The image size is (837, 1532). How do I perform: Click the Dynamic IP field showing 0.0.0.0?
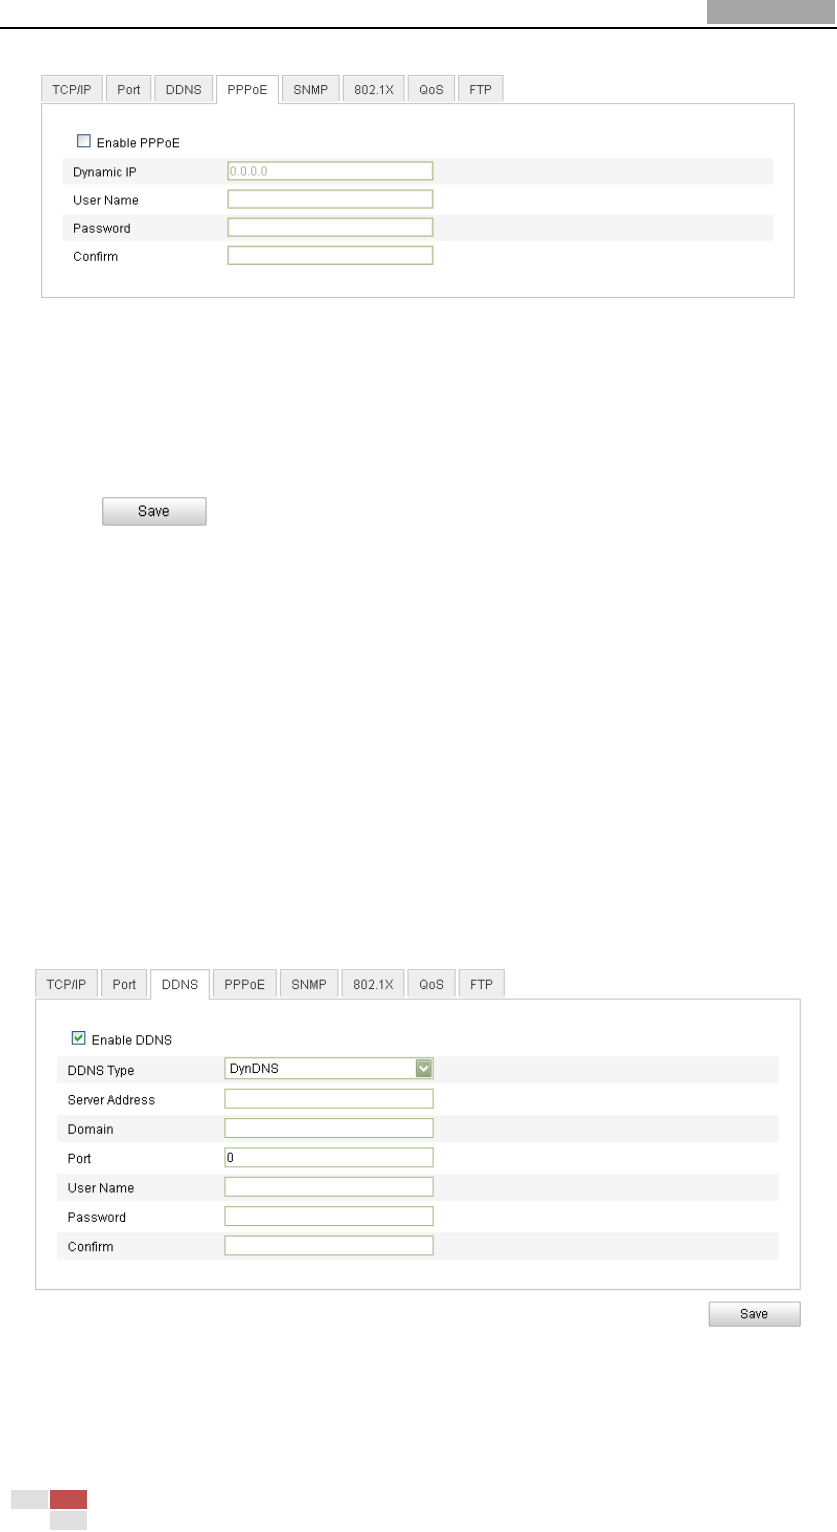(x=330, y=170)
